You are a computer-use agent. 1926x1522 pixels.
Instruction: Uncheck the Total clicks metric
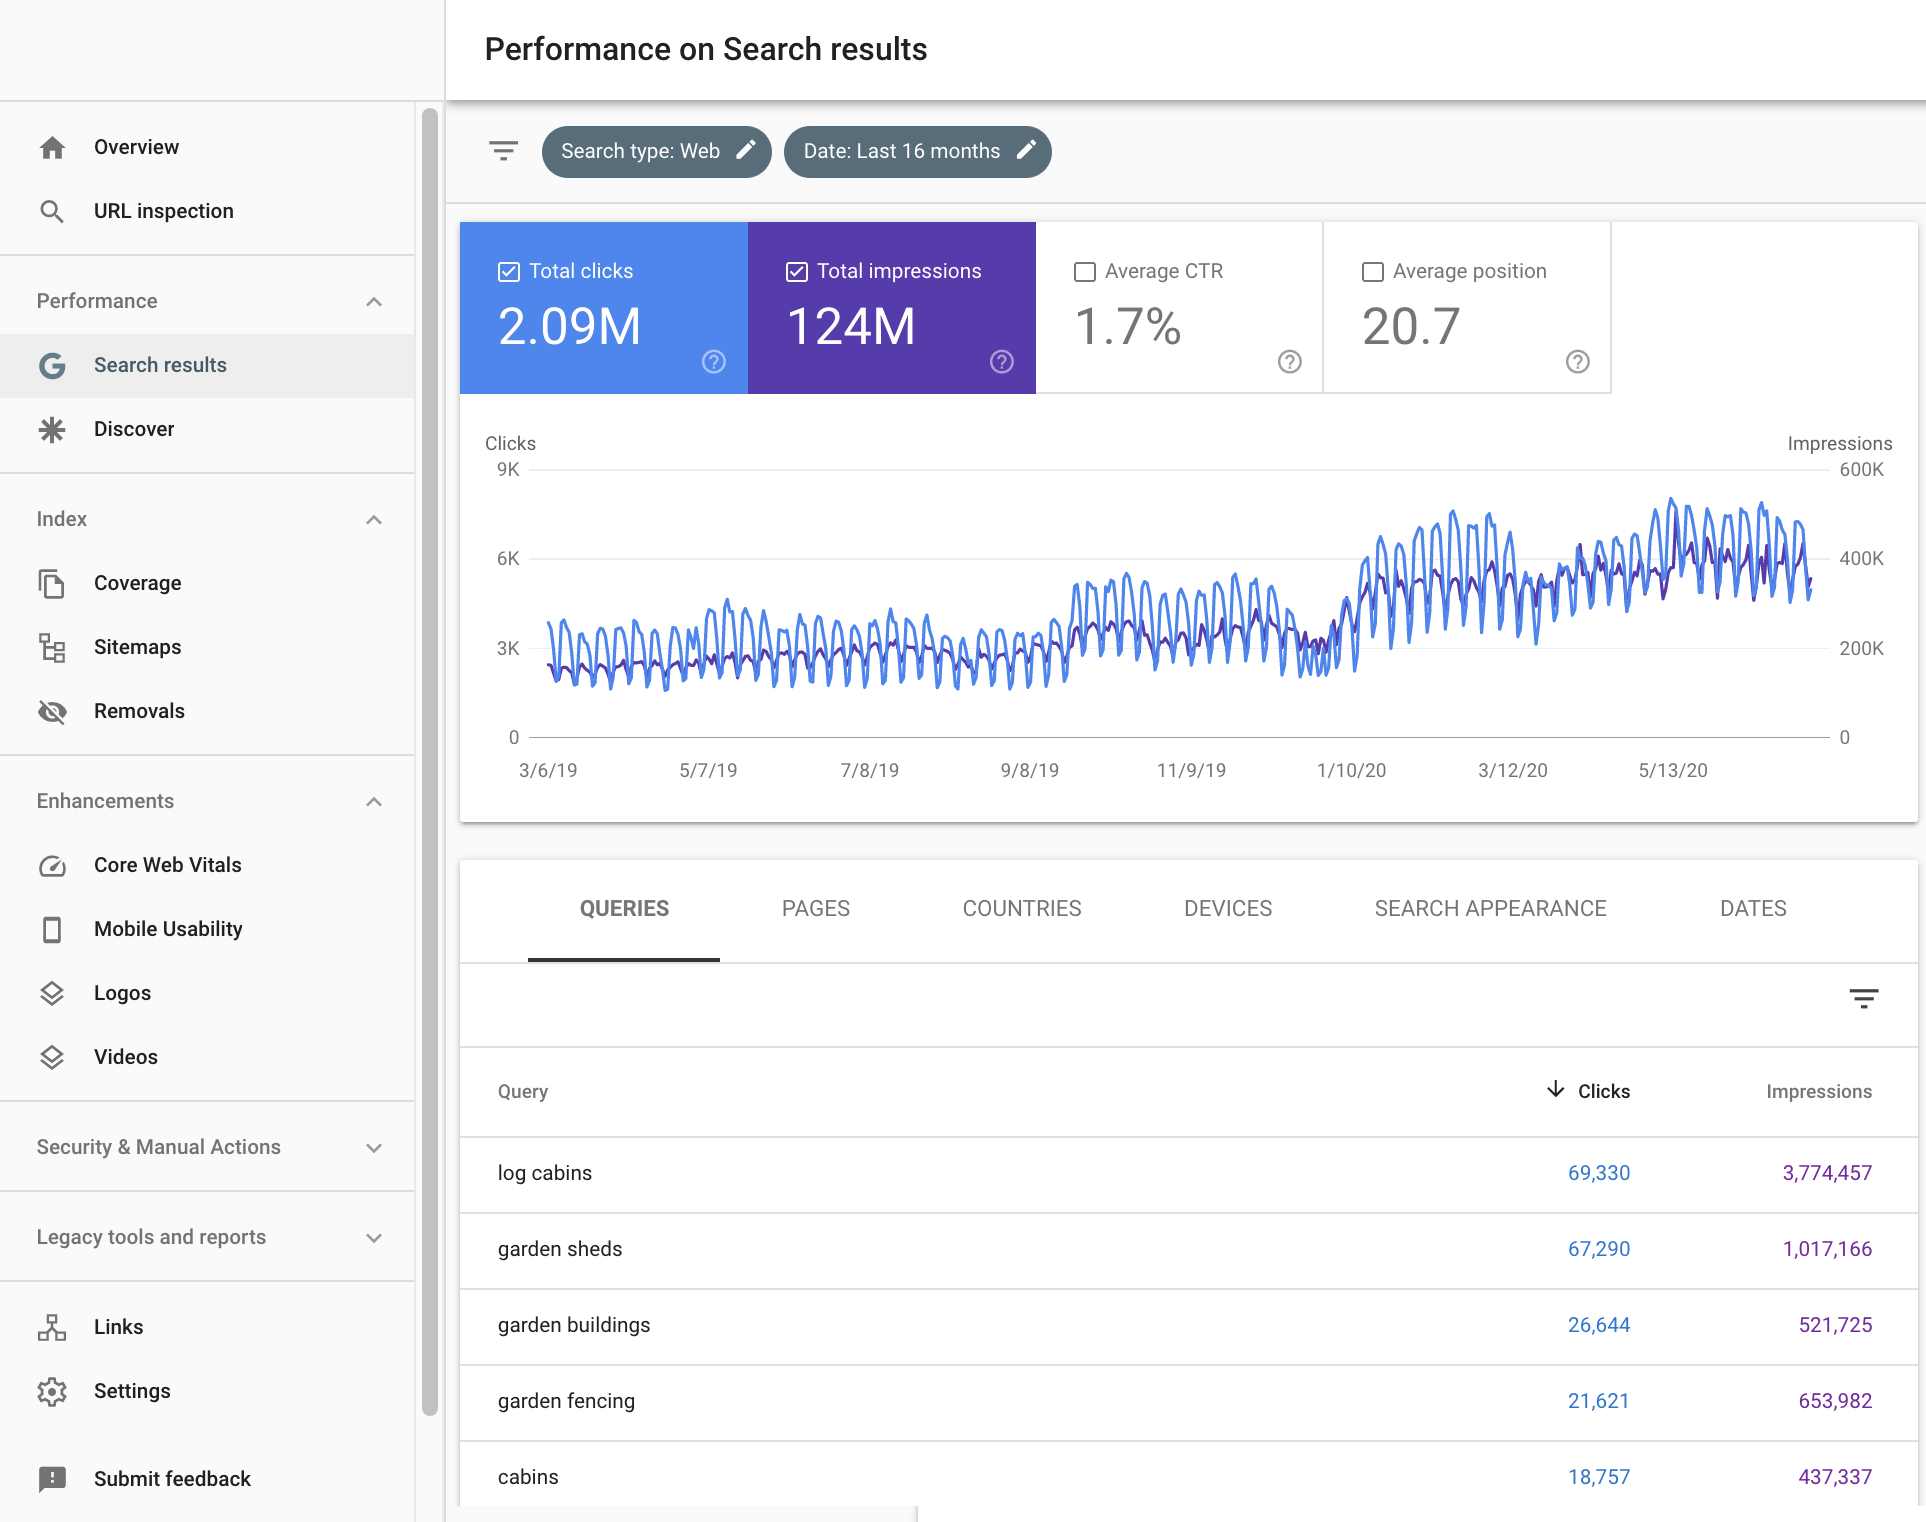point(508,270)
